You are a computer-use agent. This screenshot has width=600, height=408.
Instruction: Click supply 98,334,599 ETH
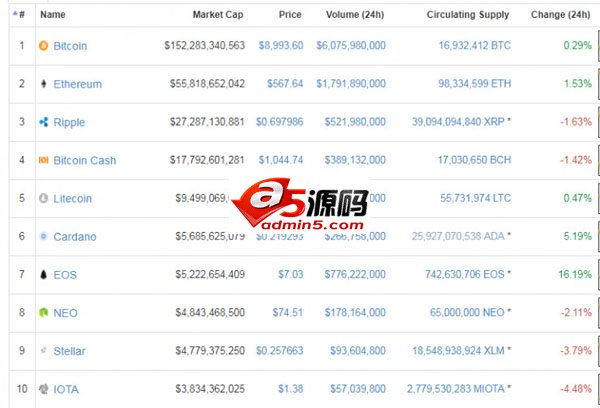pos(474,83)
